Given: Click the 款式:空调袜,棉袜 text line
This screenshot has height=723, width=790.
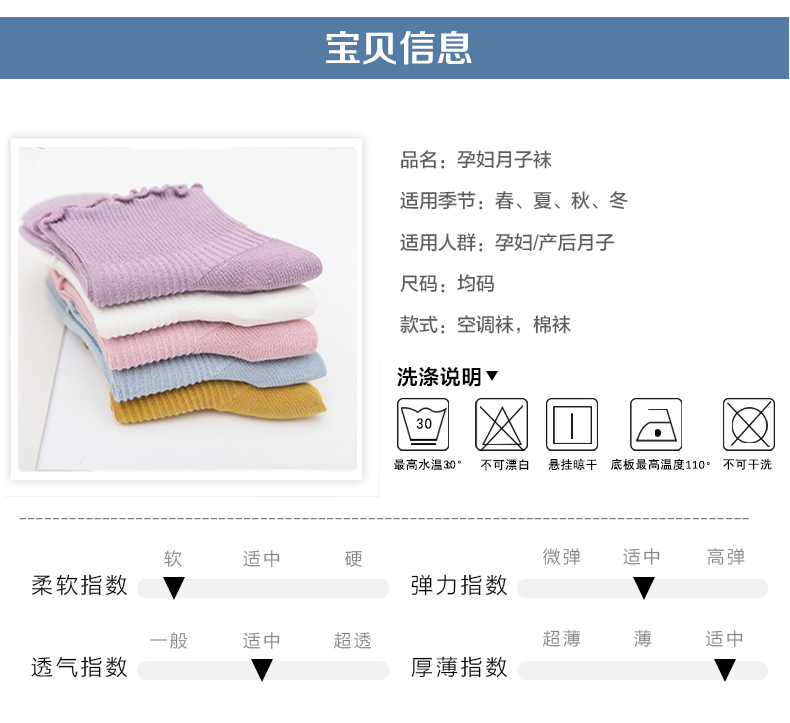Looking at the screenshot, I should pos(485,325).
